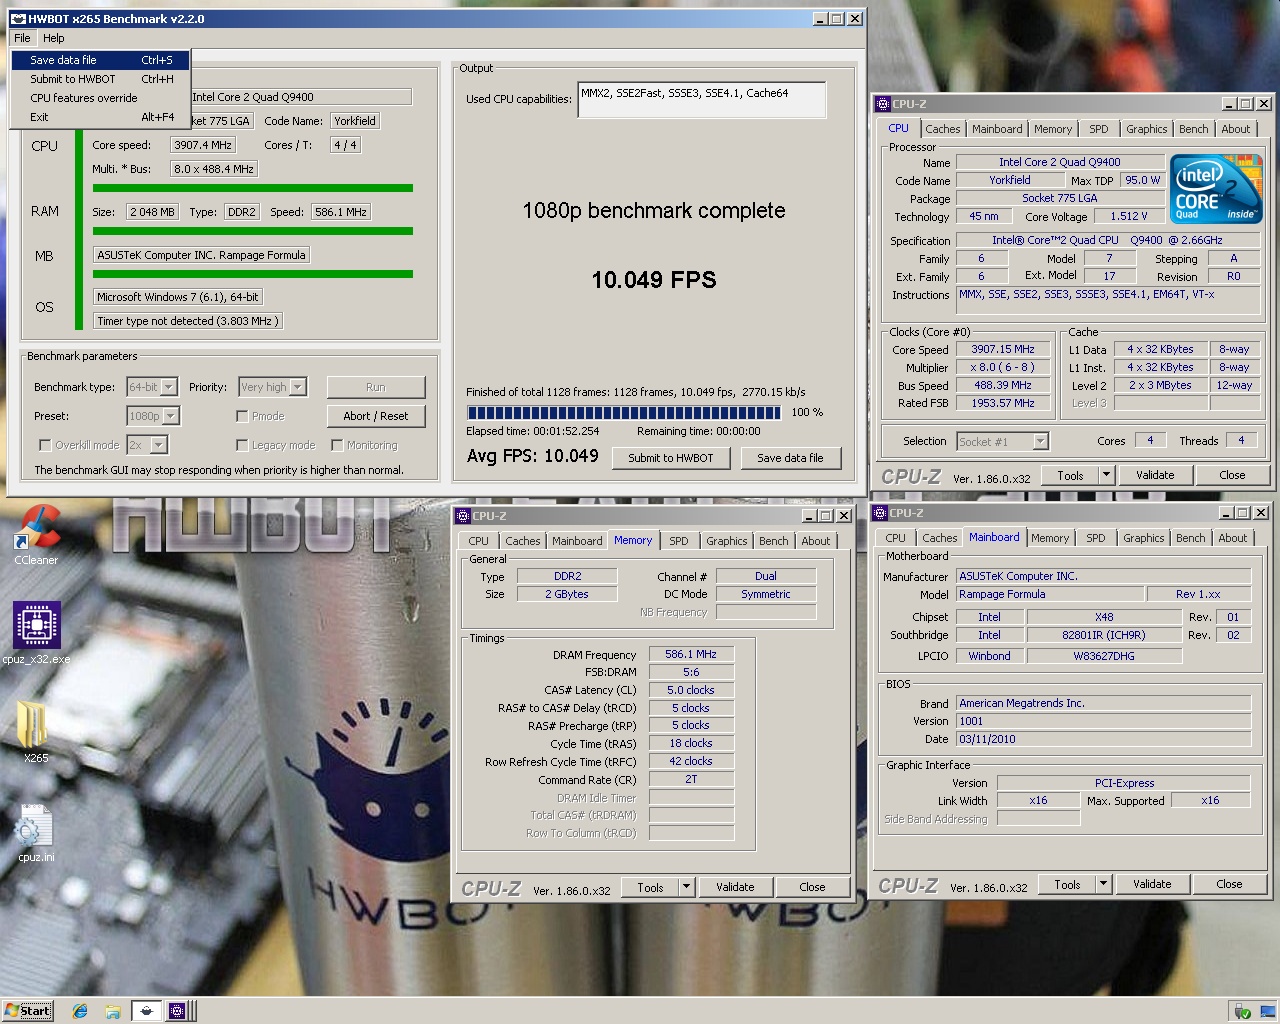Toggle the Legacy mode checkbox
Viewport: 1280px width, 1024px height.
pos(242,445)
